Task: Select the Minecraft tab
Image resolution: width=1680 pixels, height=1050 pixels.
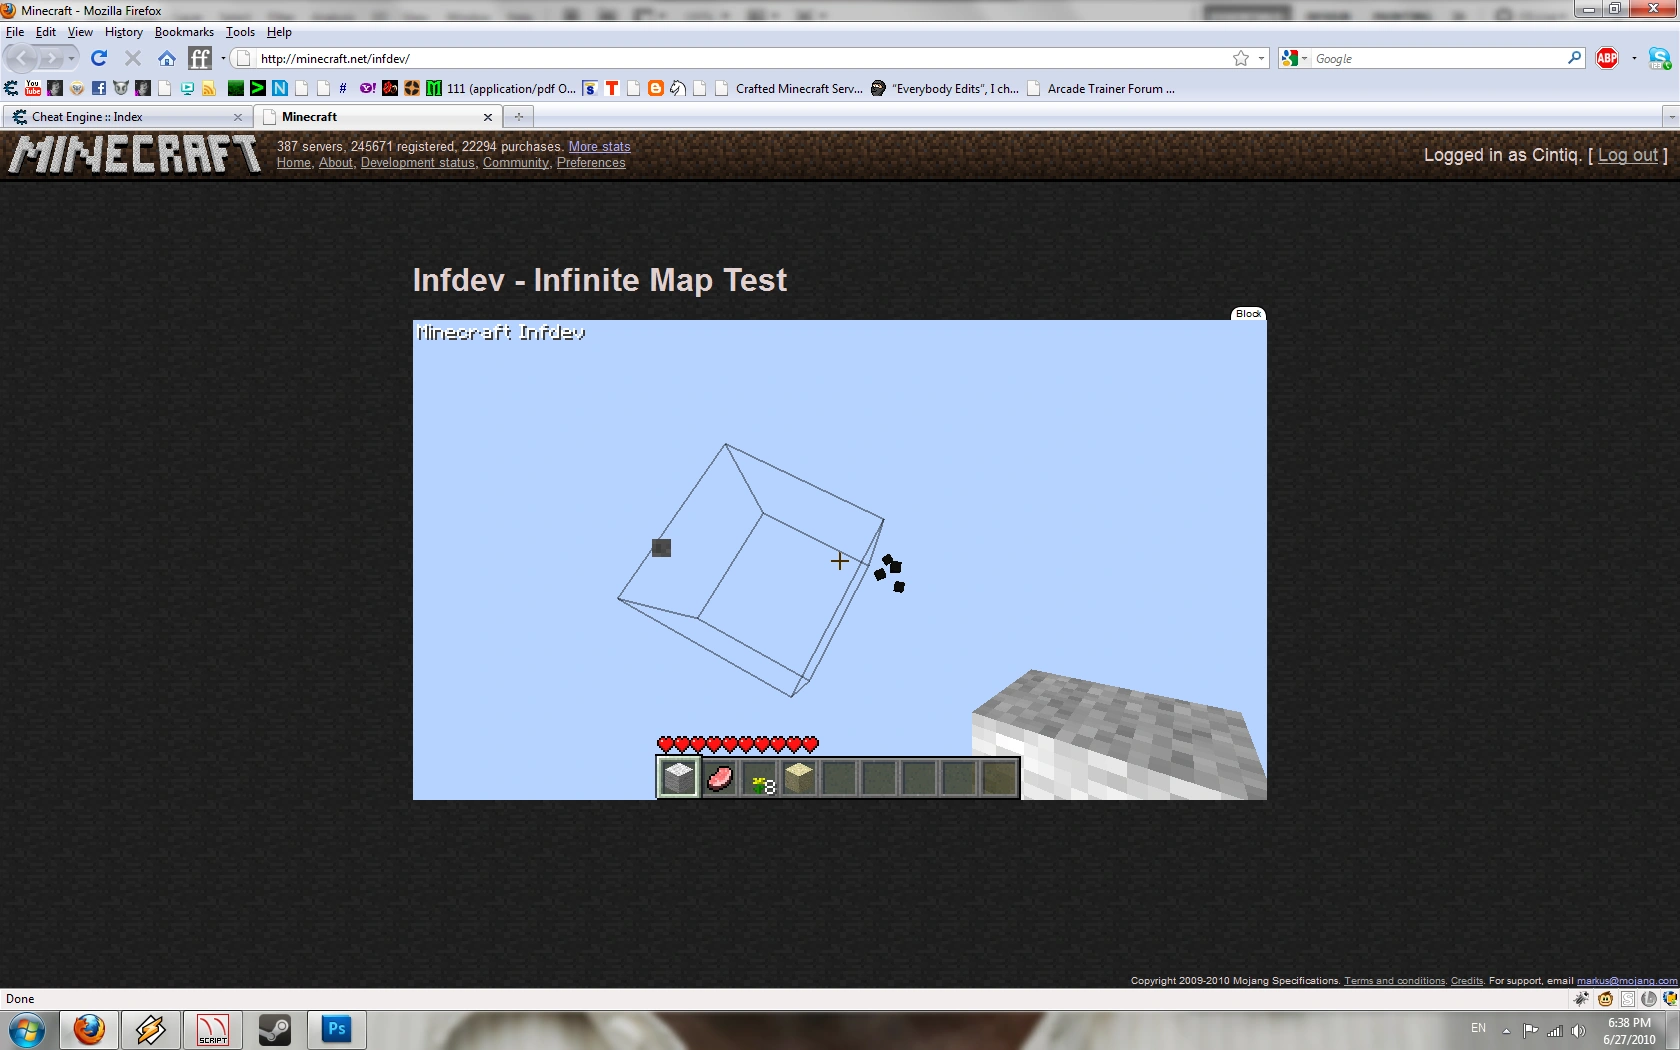Action: [x=378, y=117]
